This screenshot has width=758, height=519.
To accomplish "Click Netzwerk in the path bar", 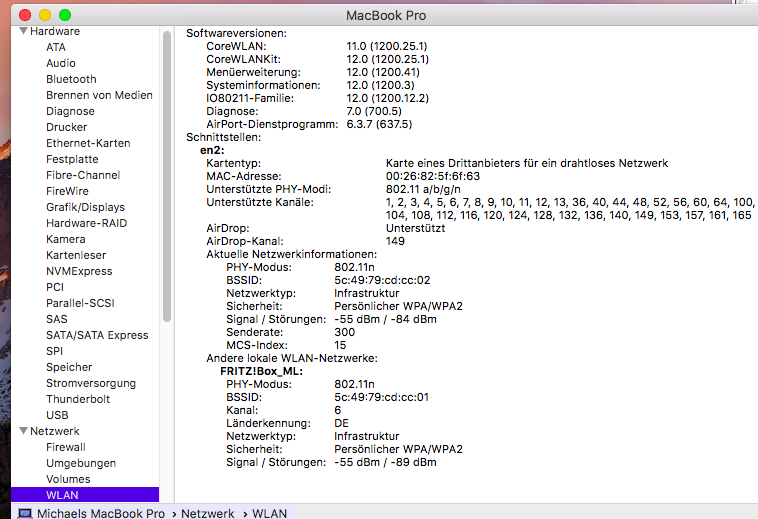I will (x=207, y=513).
